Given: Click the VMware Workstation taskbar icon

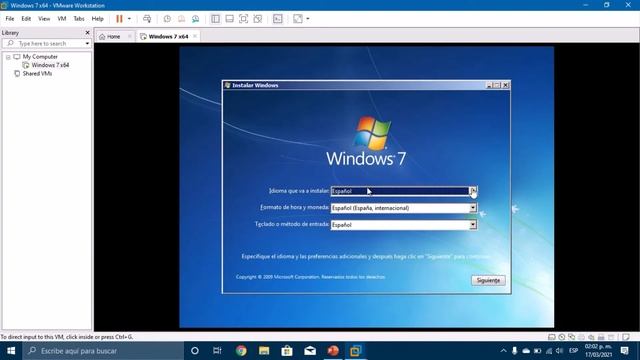Looking at the screenshot, I should (356, 351).
